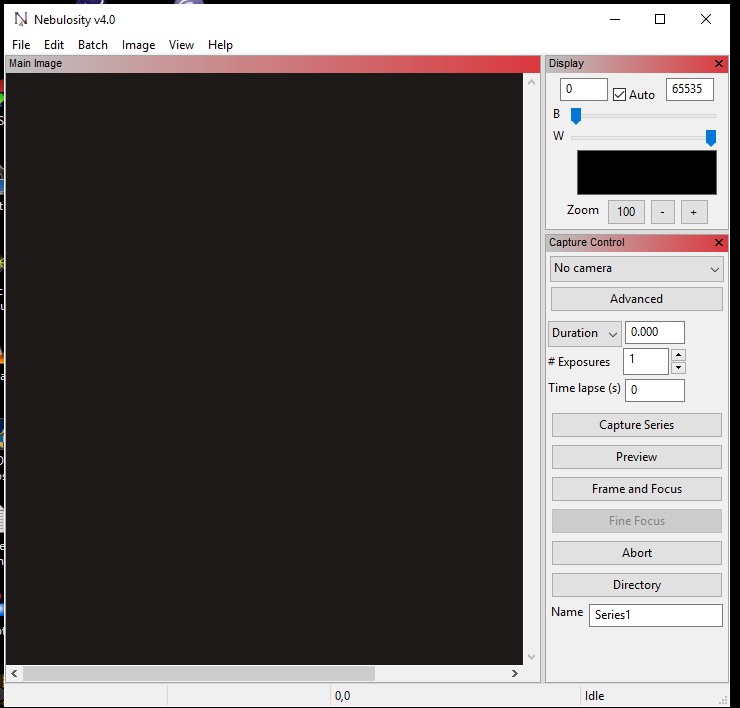Viewport: 740px width, 708px height.
Task: Click the horizontal scrollbar right arrow
Action: tap(514, 674)
